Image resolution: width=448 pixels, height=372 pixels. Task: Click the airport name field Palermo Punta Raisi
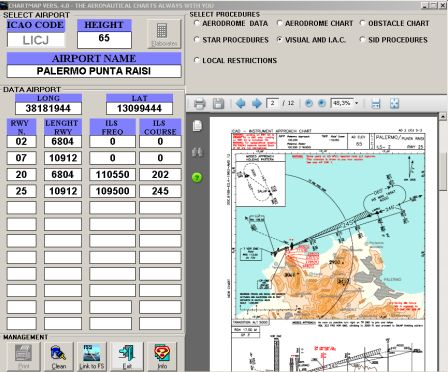point(94,71)
